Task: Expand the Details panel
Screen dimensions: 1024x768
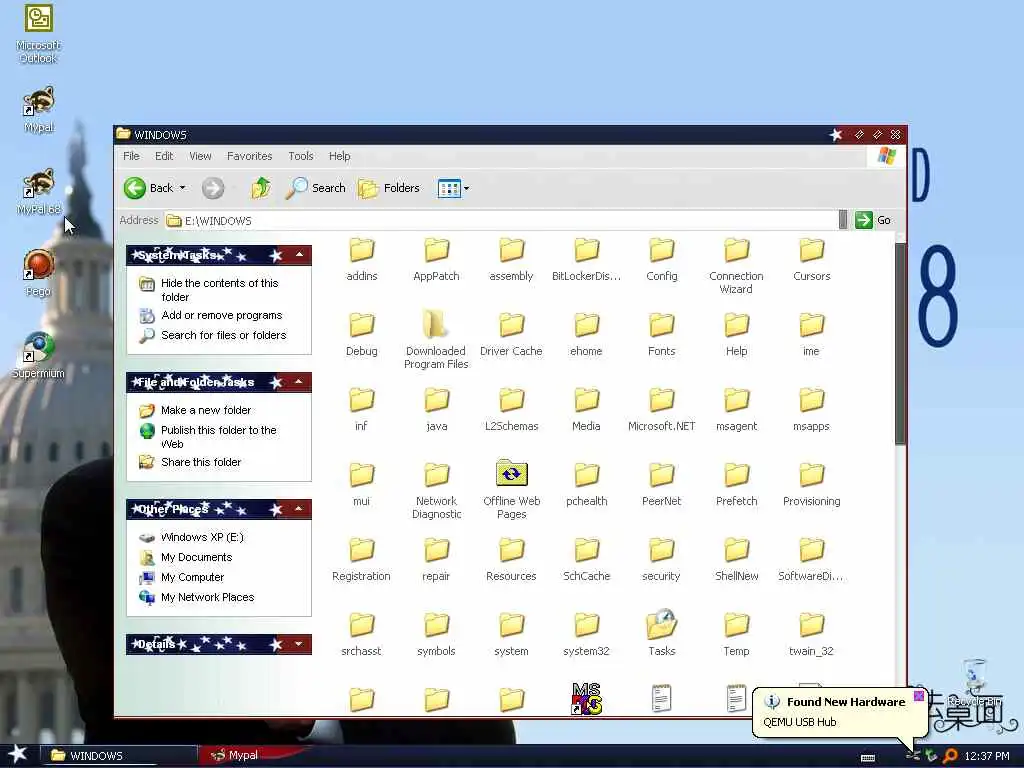Action: 299,644
